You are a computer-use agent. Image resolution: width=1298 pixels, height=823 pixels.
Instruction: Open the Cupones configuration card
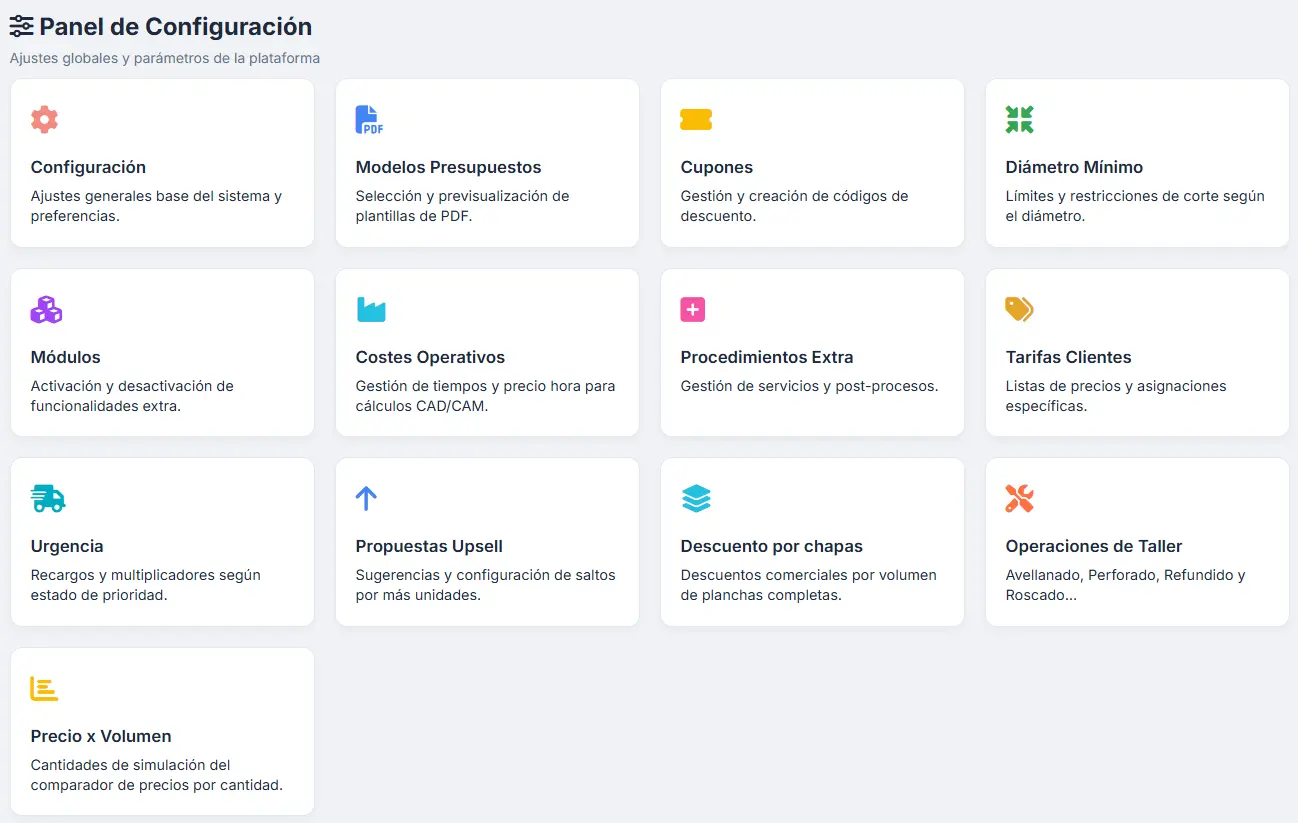click(x=811, y=163)
